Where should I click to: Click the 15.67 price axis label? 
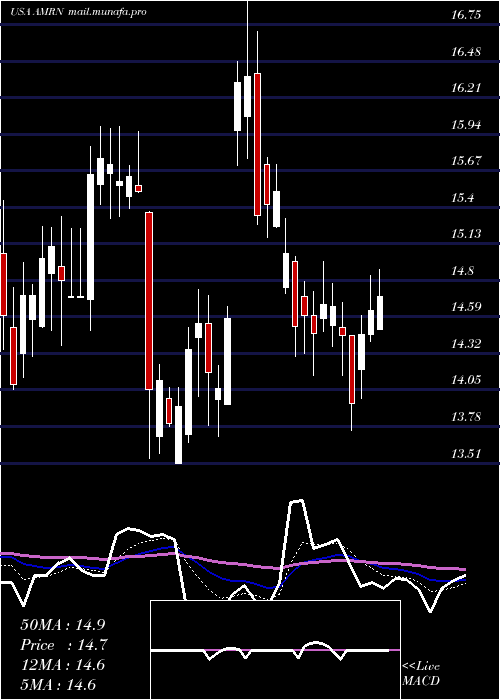point(466,160)
